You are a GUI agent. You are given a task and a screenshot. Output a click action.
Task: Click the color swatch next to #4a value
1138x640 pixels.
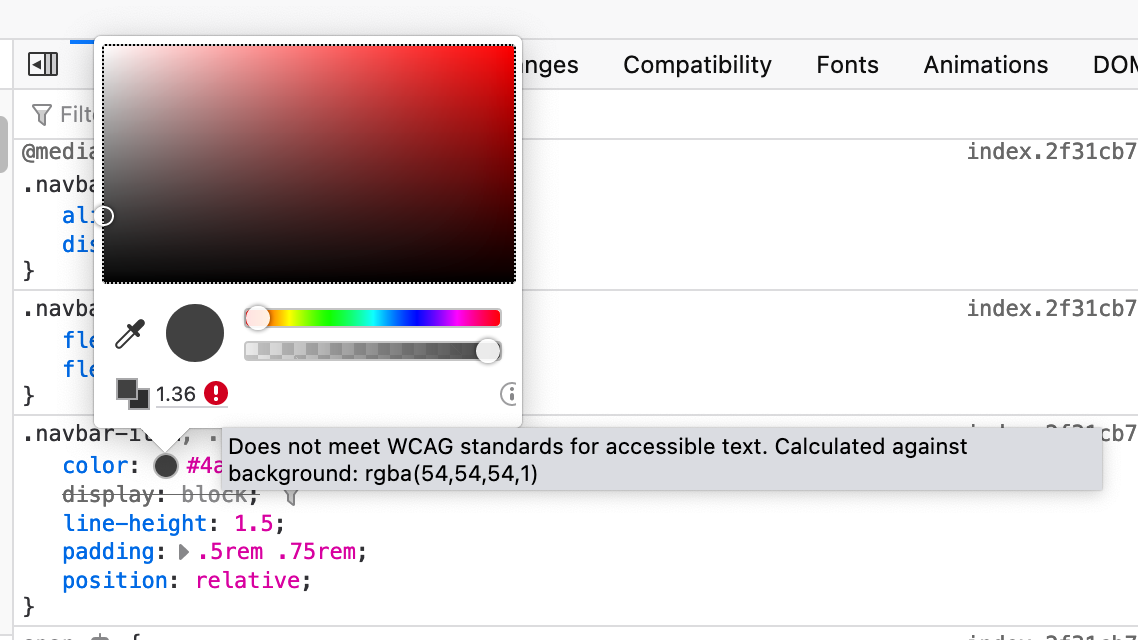tap(165, 466)
